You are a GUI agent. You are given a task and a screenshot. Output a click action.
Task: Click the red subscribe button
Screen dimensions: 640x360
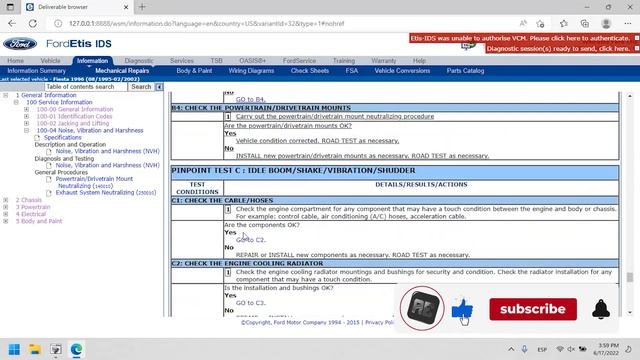[x=533, y=309]
